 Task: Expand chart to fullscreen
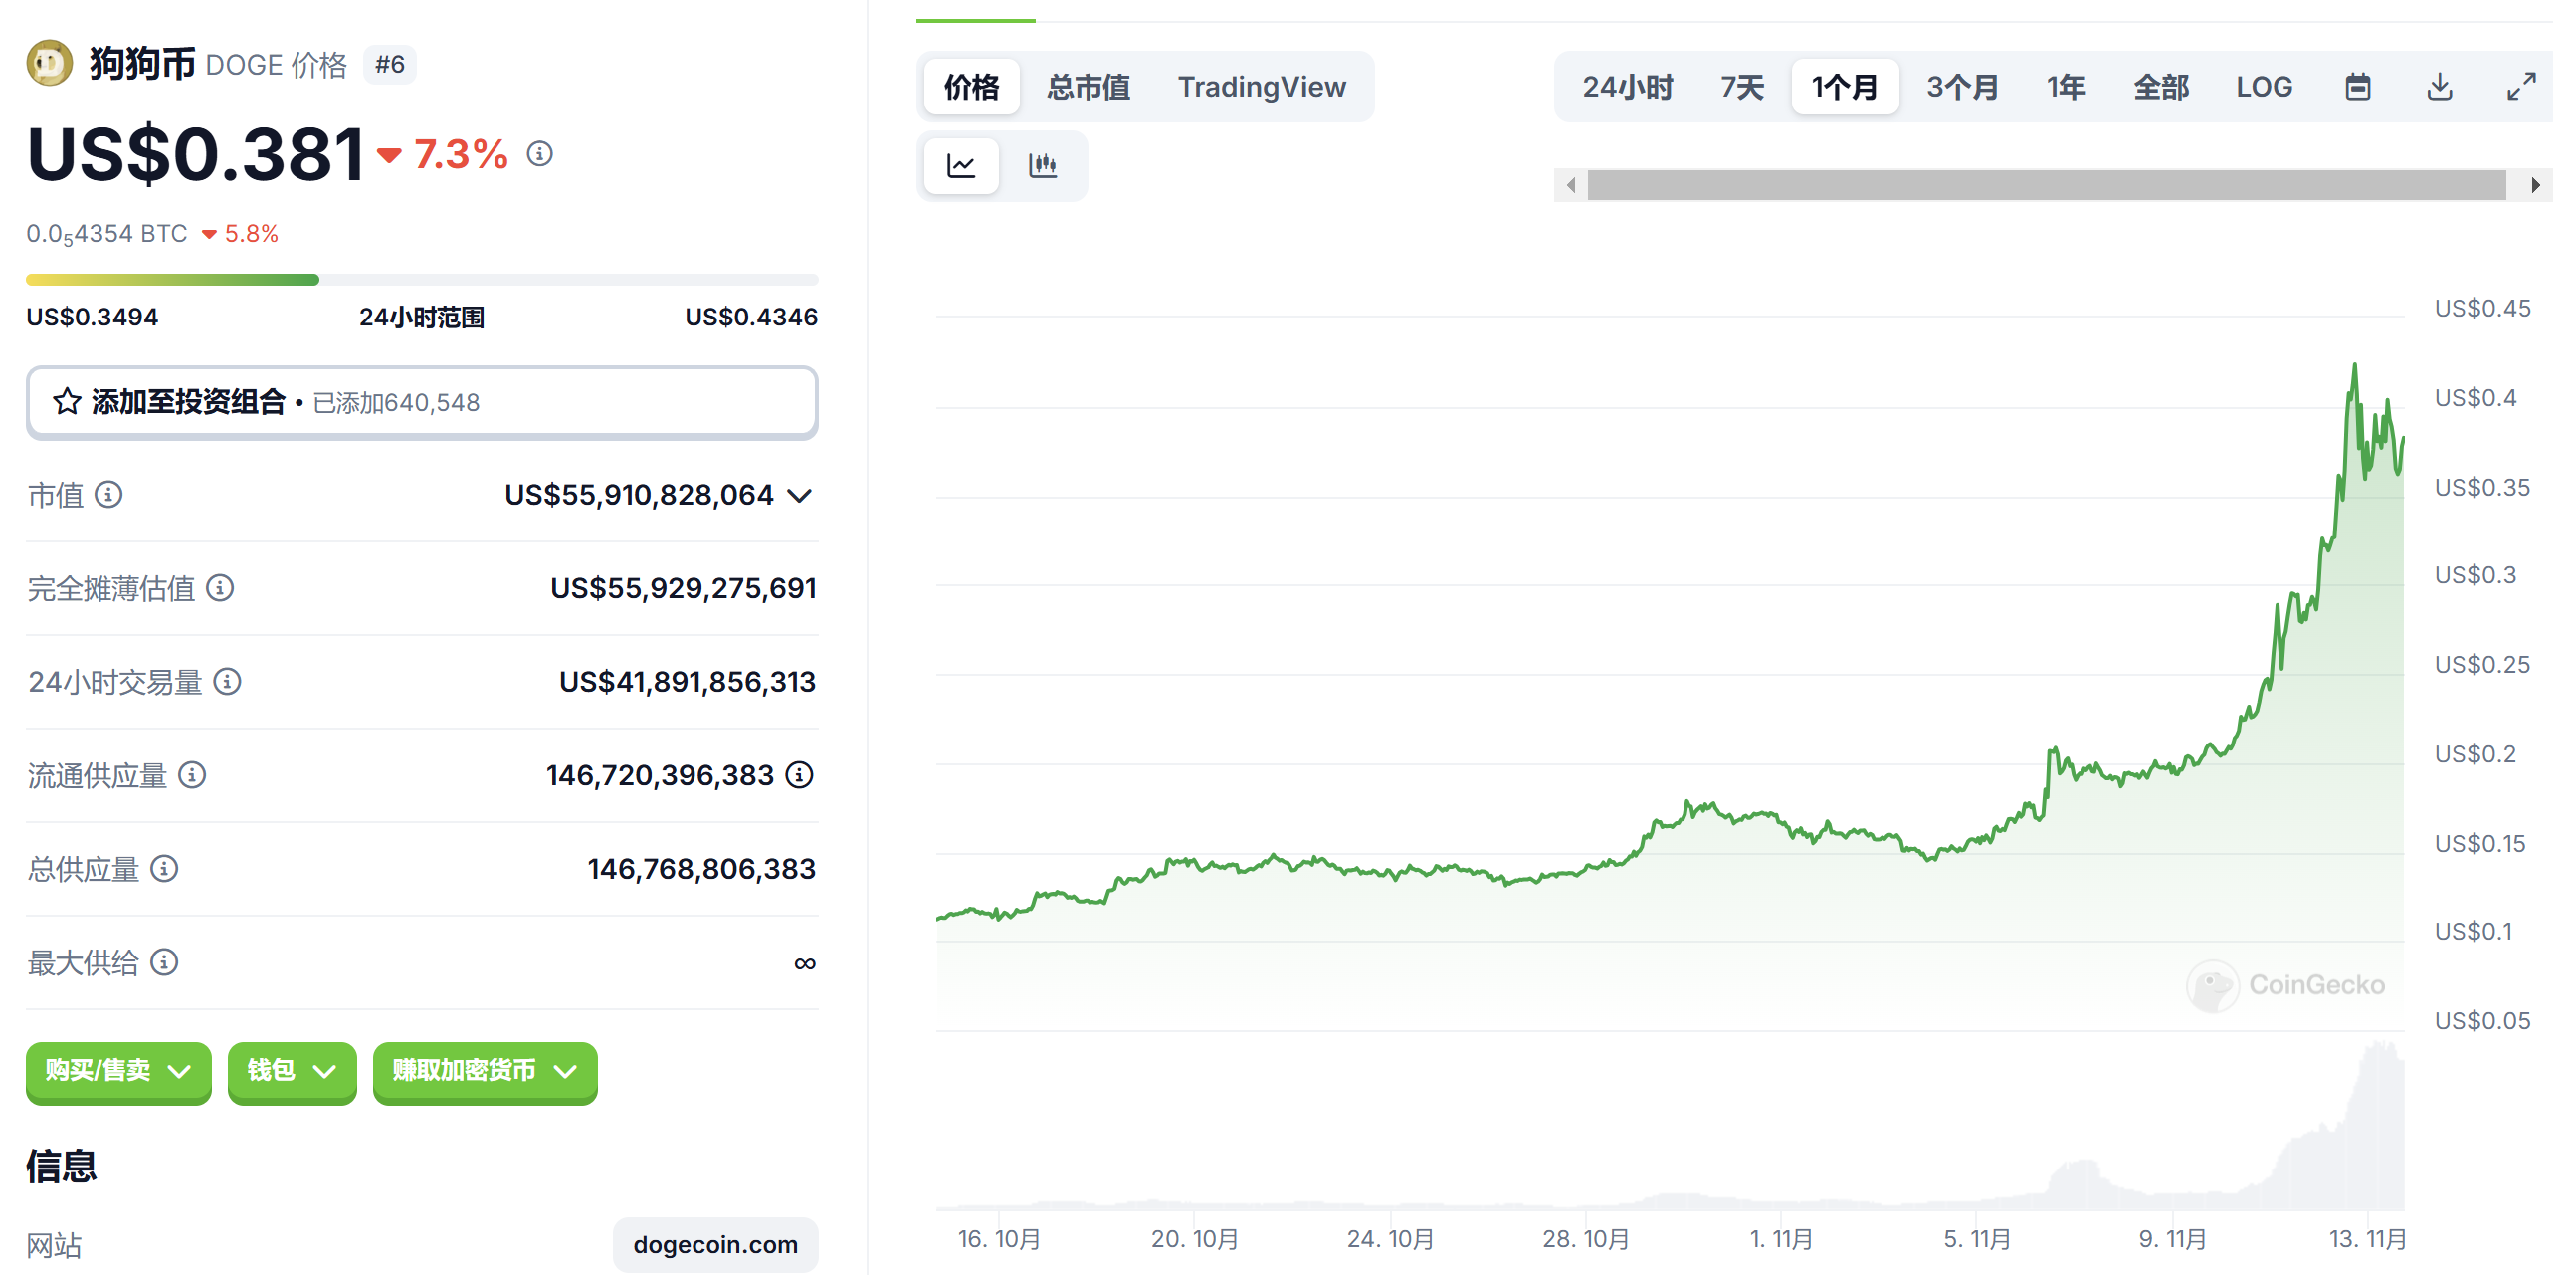(2520, 87)
